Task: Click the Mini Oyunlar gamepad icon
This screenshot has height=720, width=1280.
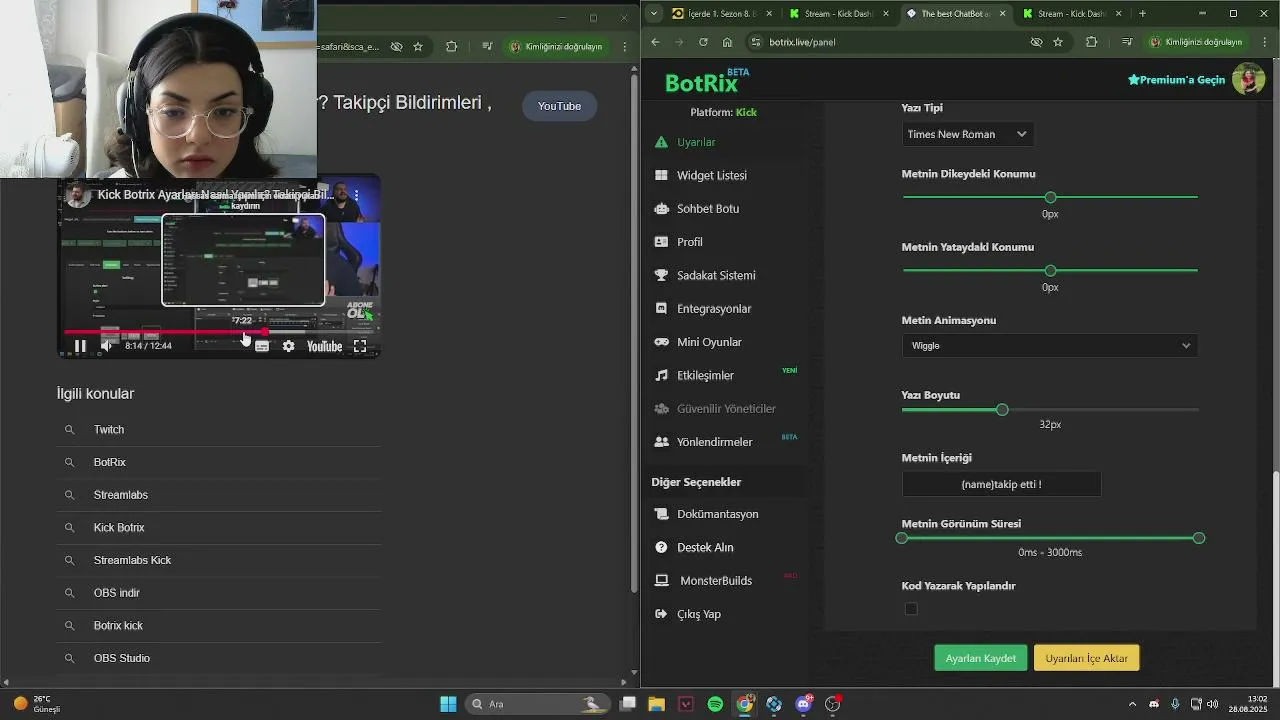Action: pos(661,342)
